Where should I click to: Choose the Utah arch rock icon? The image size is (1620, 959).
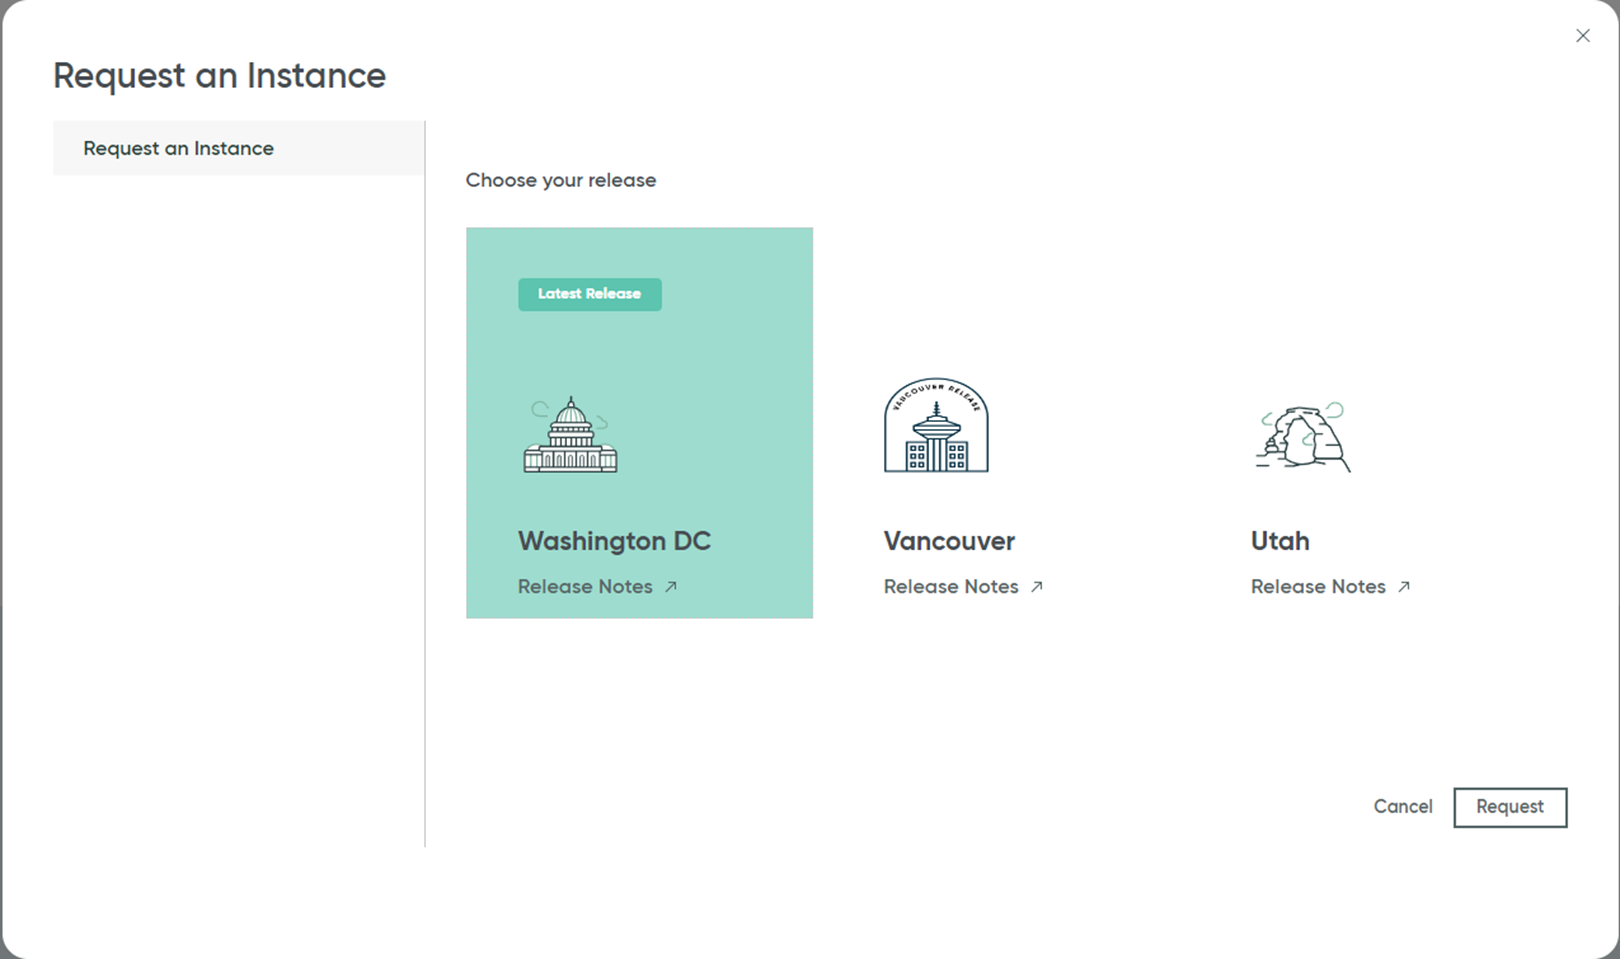point(1304,437)
